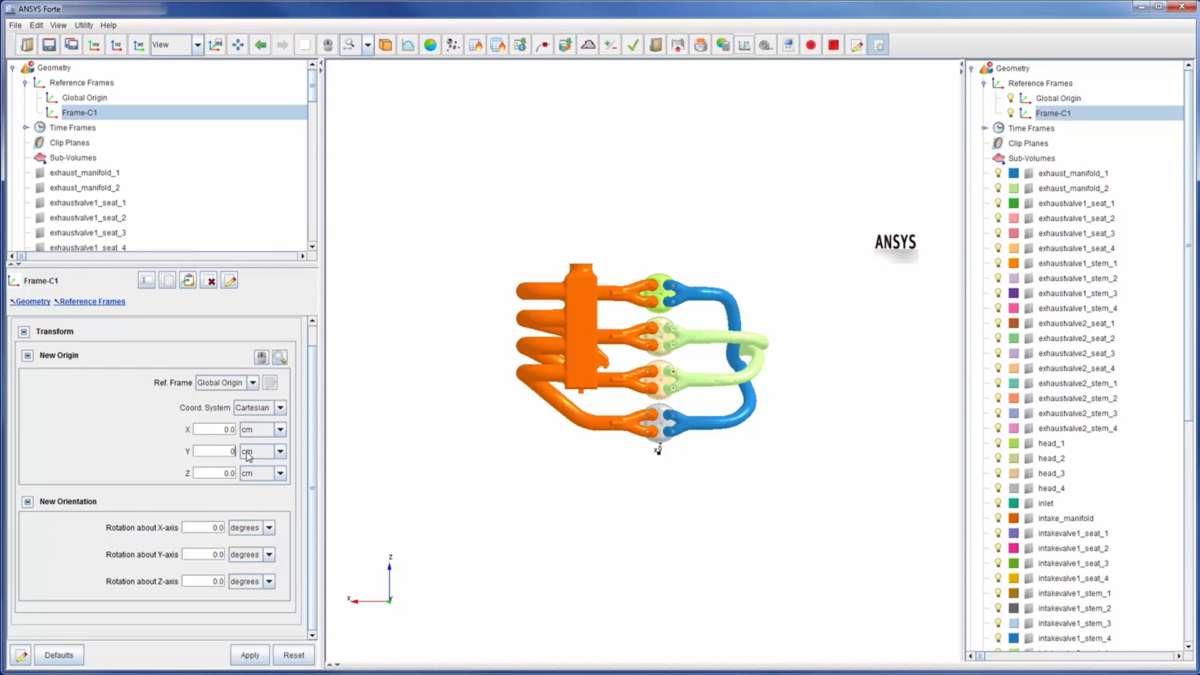Open the X unit cm dropdown
This screenshot has height=675, width=1200.
pyautogui.click(x=280, y=430)
